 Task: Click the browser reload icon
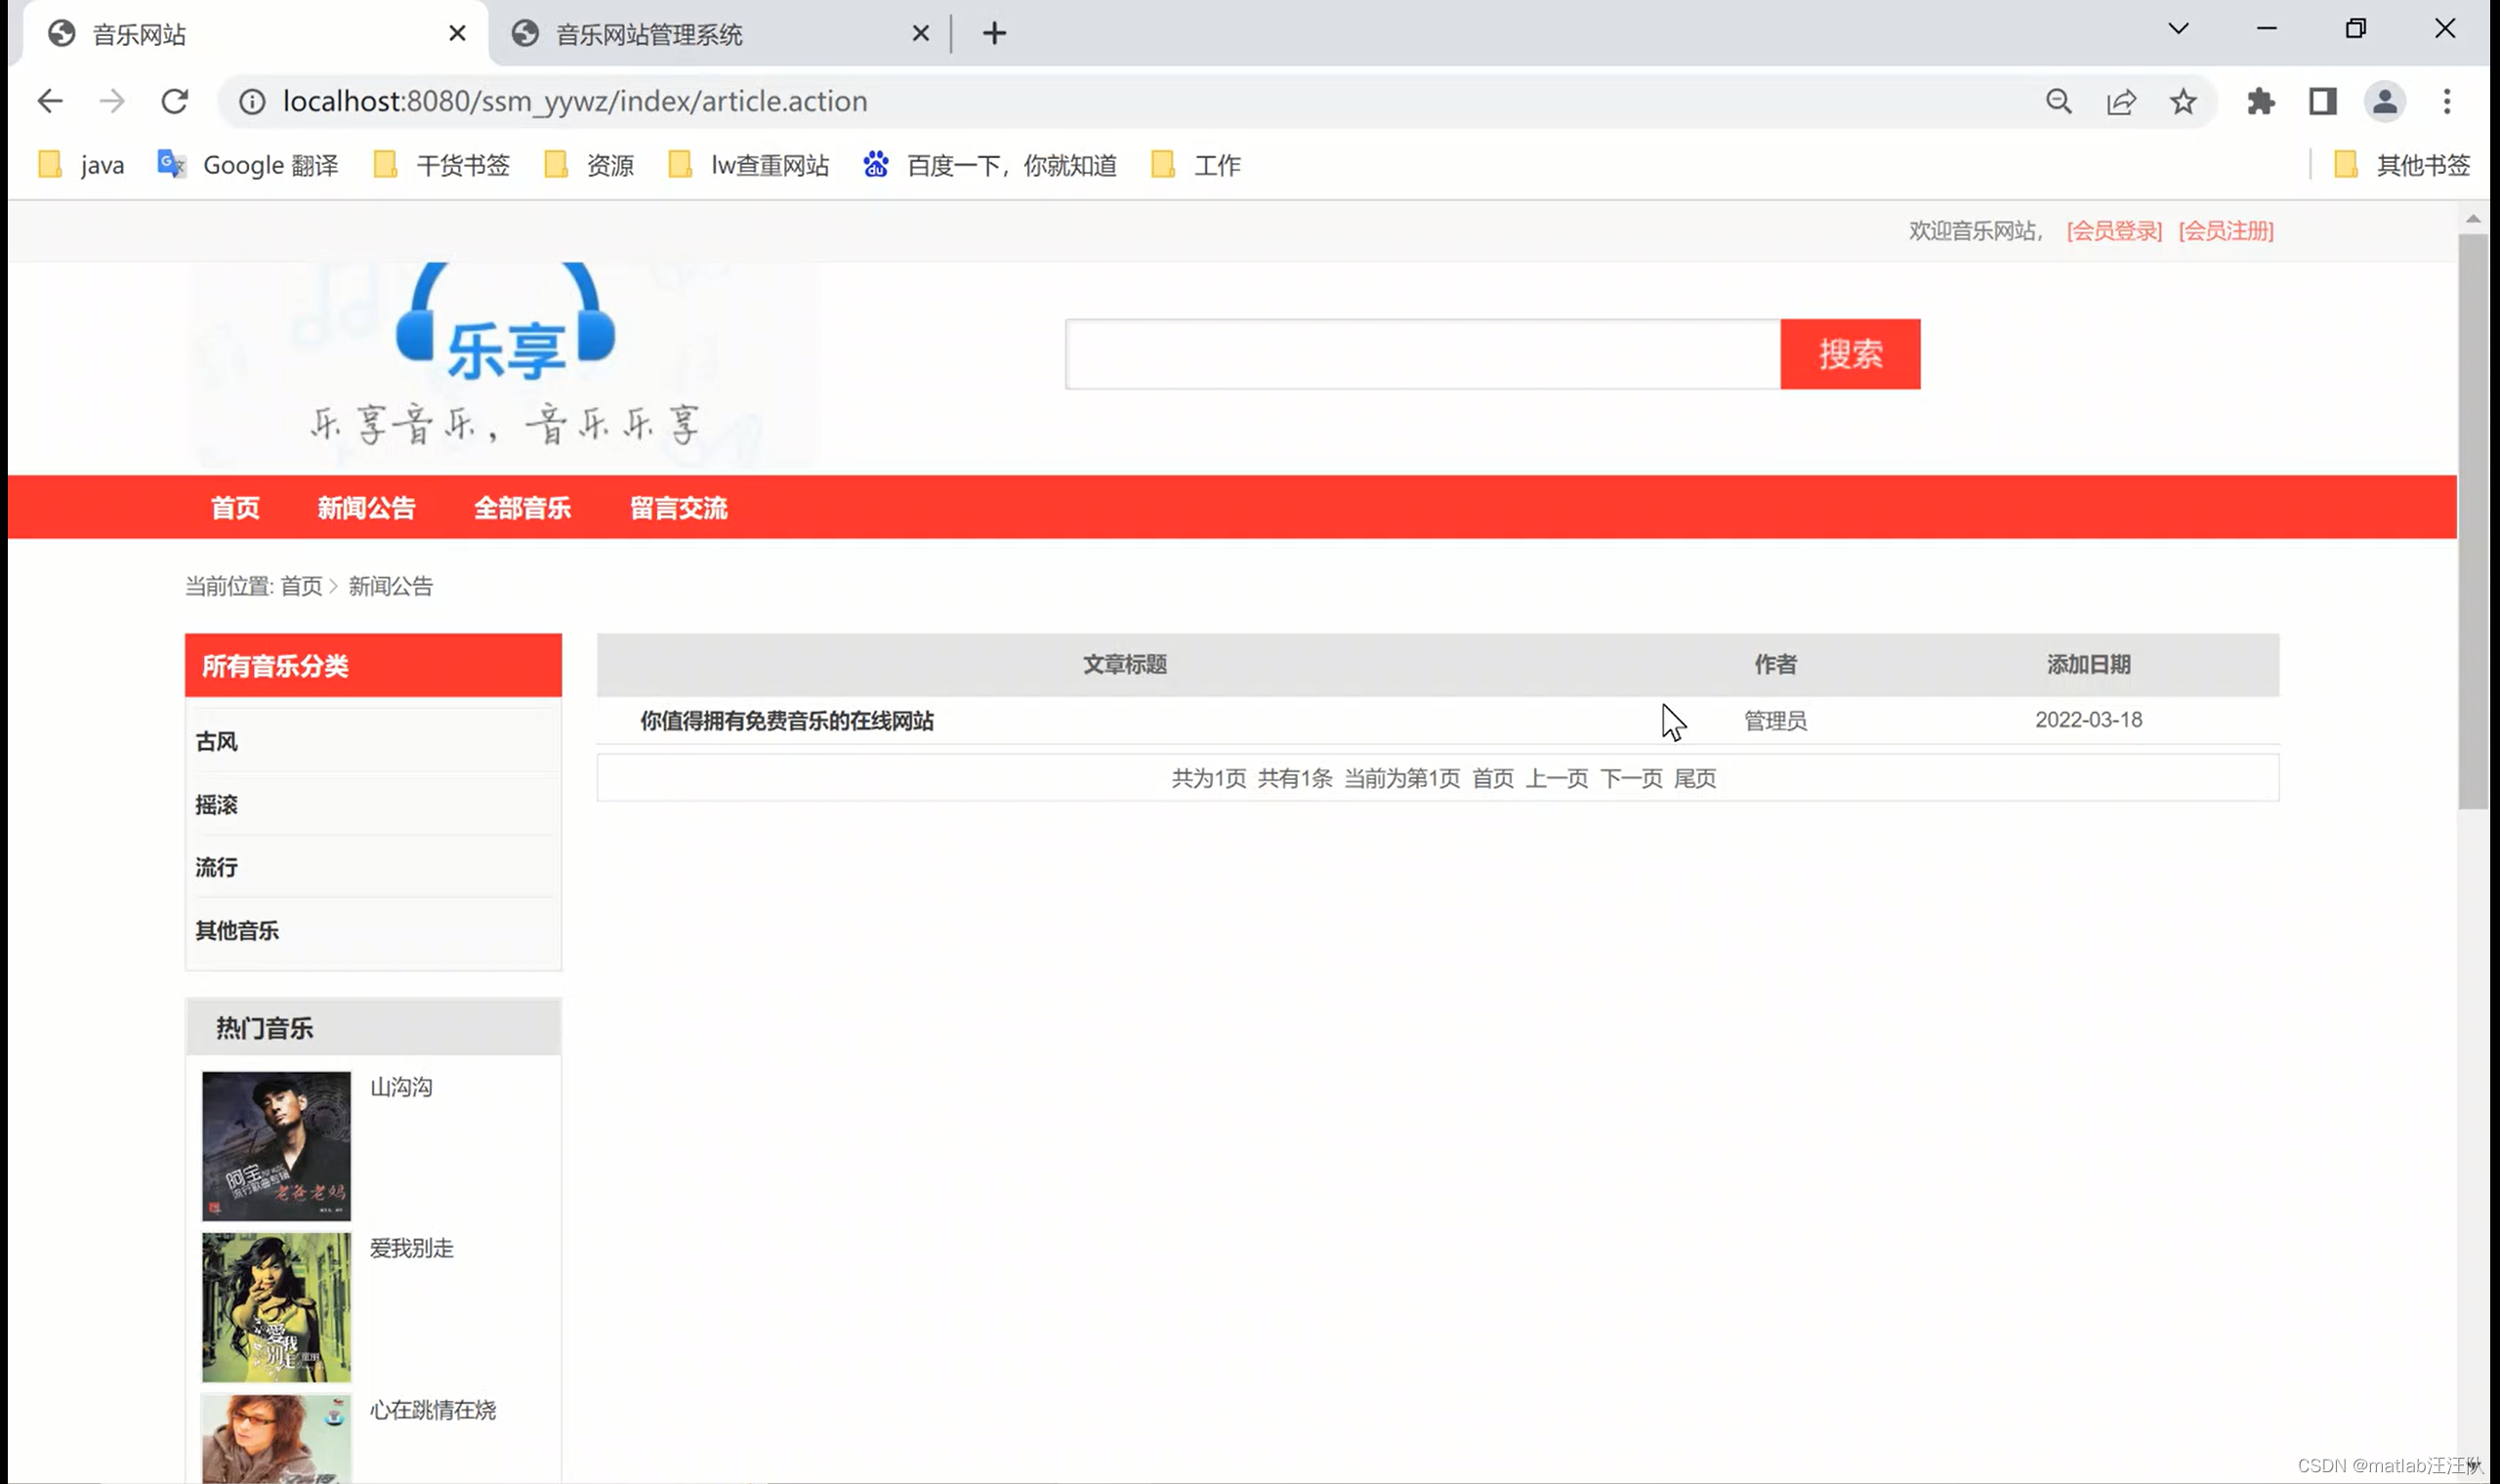[175, 101]
